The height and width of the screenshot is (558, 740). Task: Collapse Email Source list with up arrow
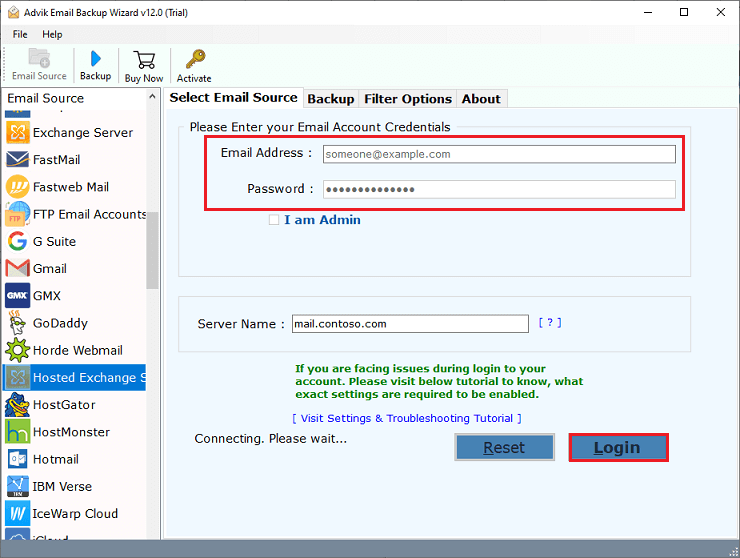(x=152, y=97)
